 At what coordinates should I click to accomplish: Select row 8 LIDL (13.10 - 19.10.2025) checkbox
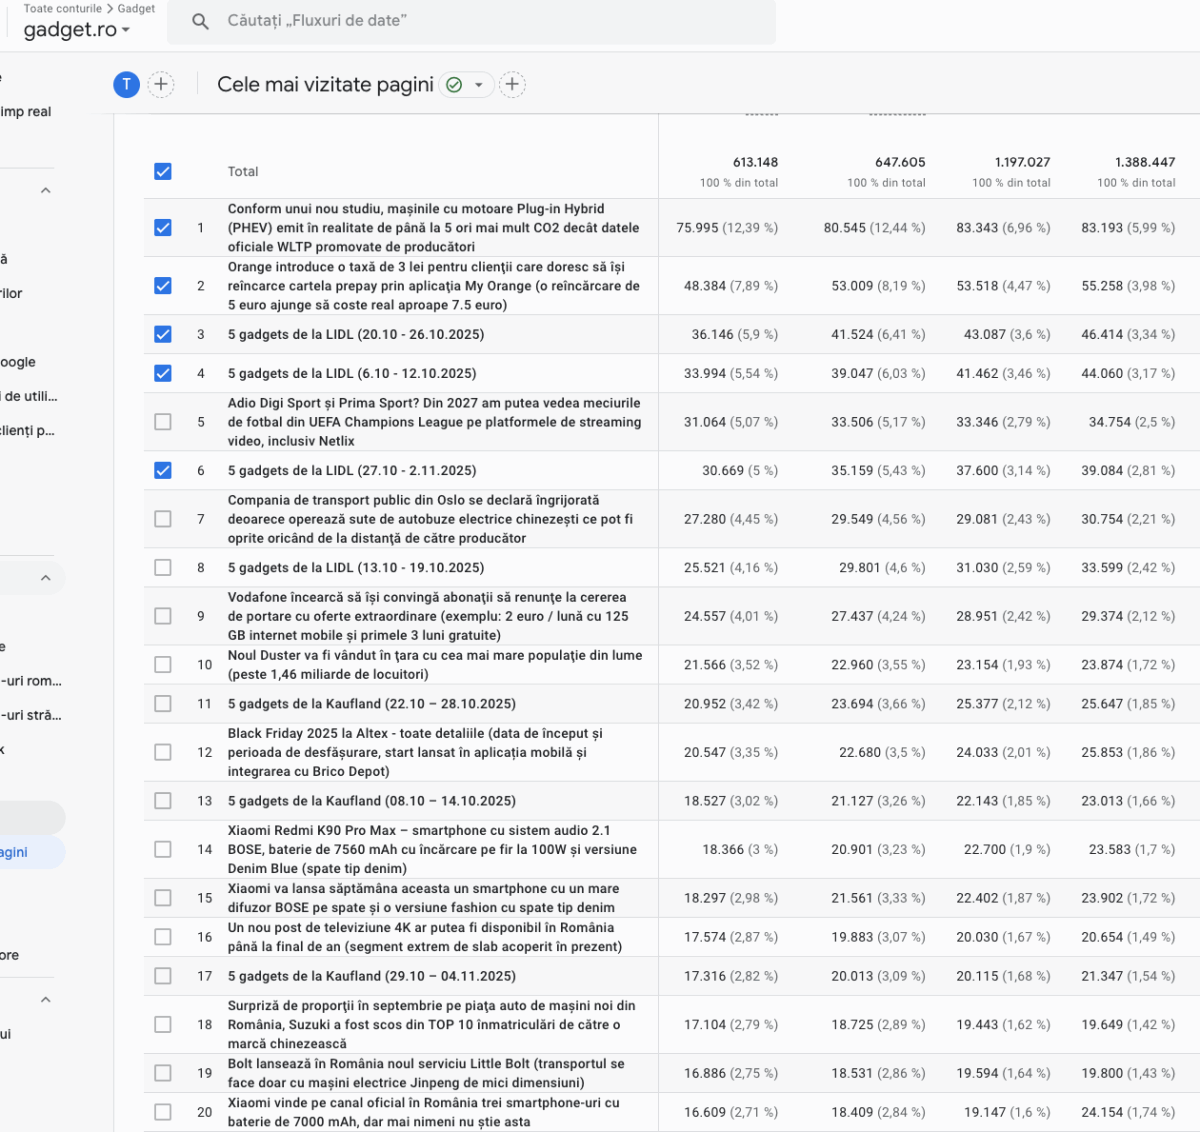point(163,568)
